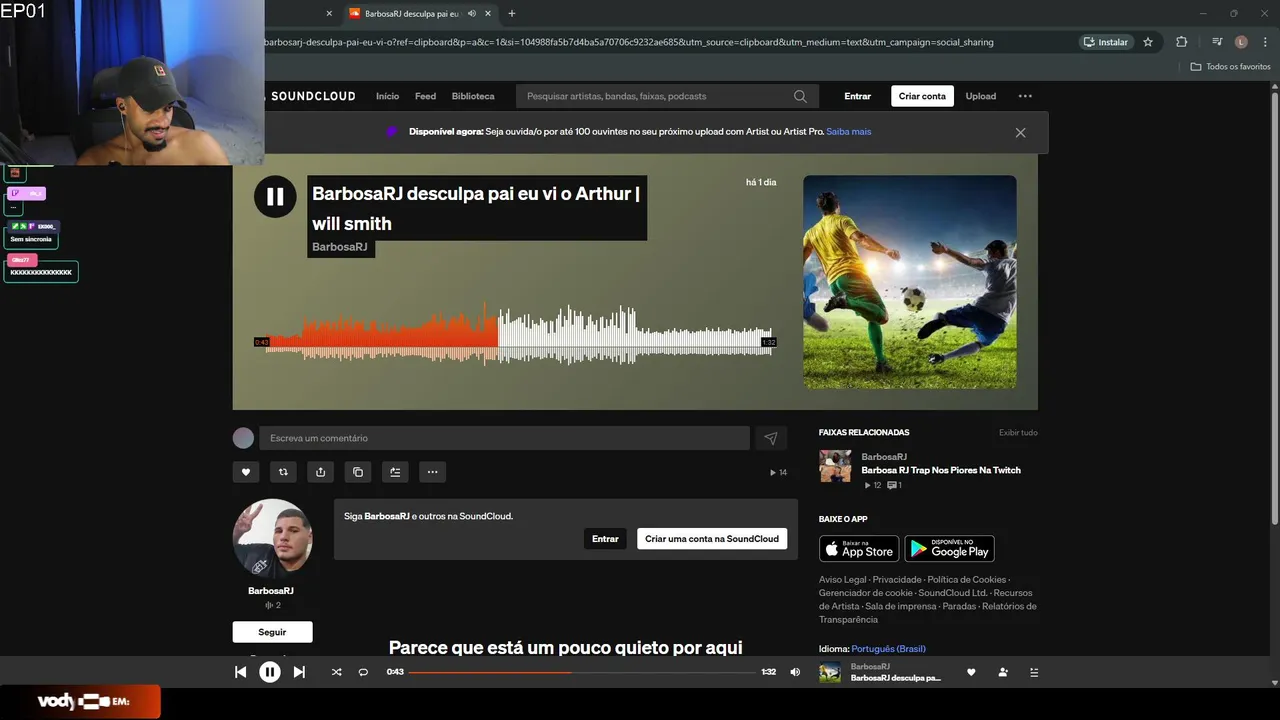Click Criar uma conta na SoundCloud
The image size is (1280, 720).
712,538
